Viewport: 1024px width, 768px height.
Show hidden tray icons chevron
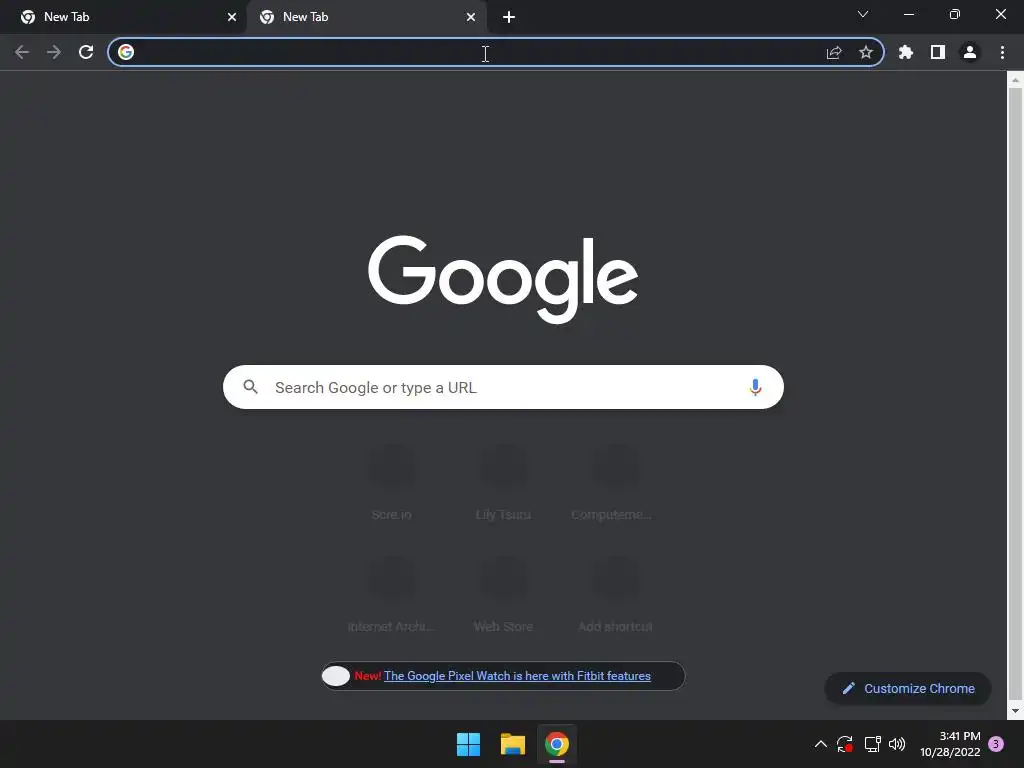point(821,744)
